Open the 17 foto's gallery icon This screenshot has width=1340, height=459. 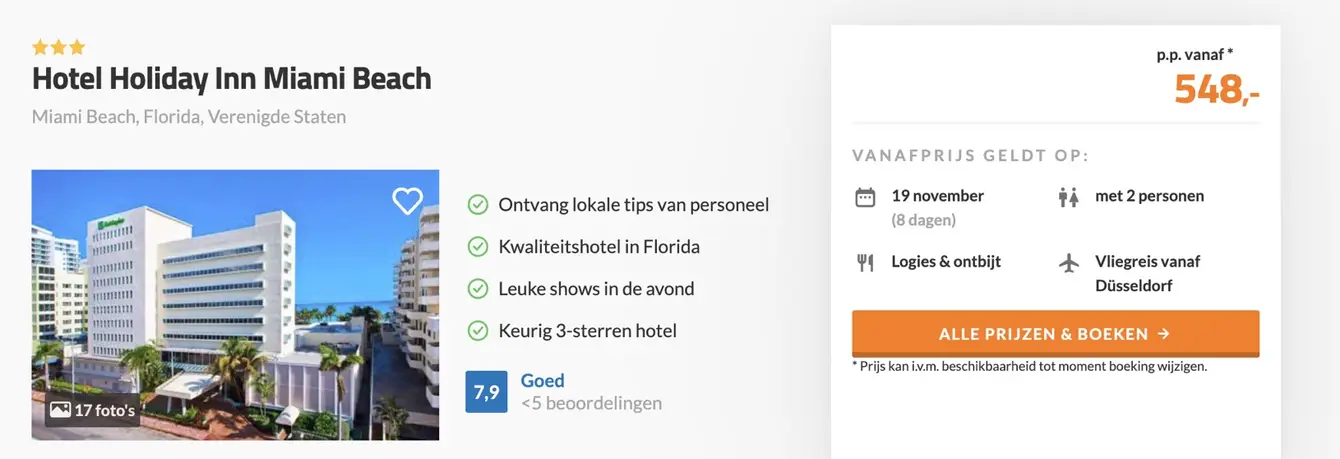tap(60, 410)
